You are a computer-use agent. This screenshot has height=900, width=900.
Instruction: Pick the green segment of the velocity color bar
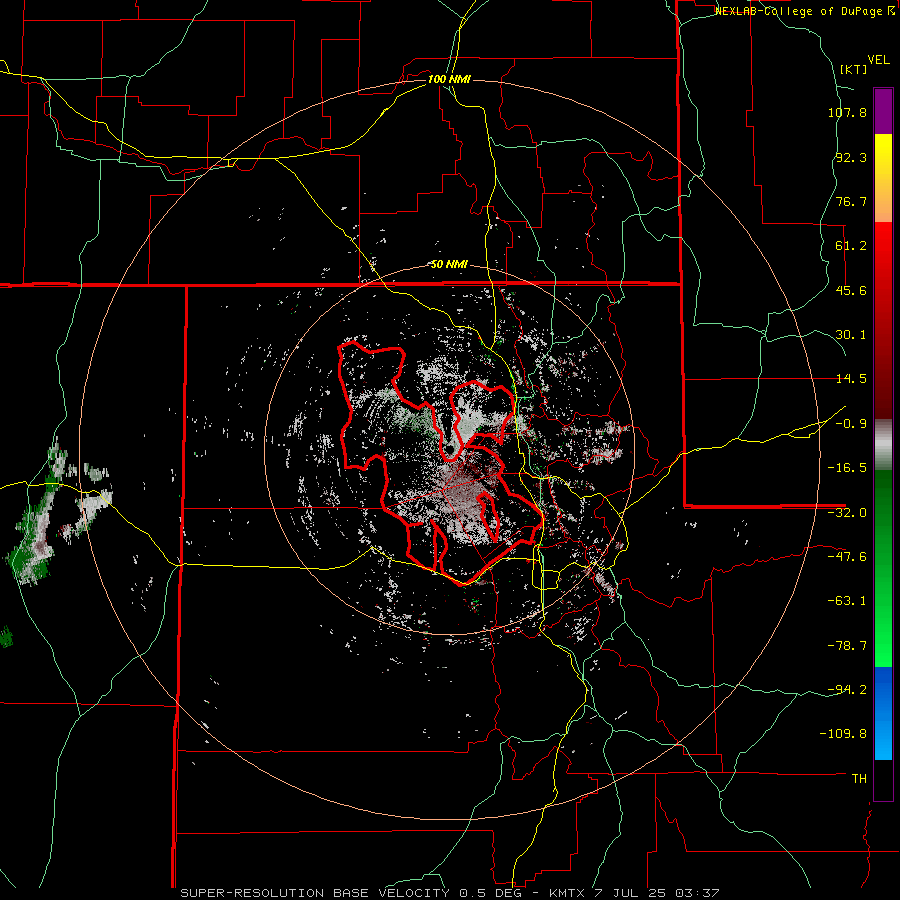pyautogui.click(x=883, y=568)
